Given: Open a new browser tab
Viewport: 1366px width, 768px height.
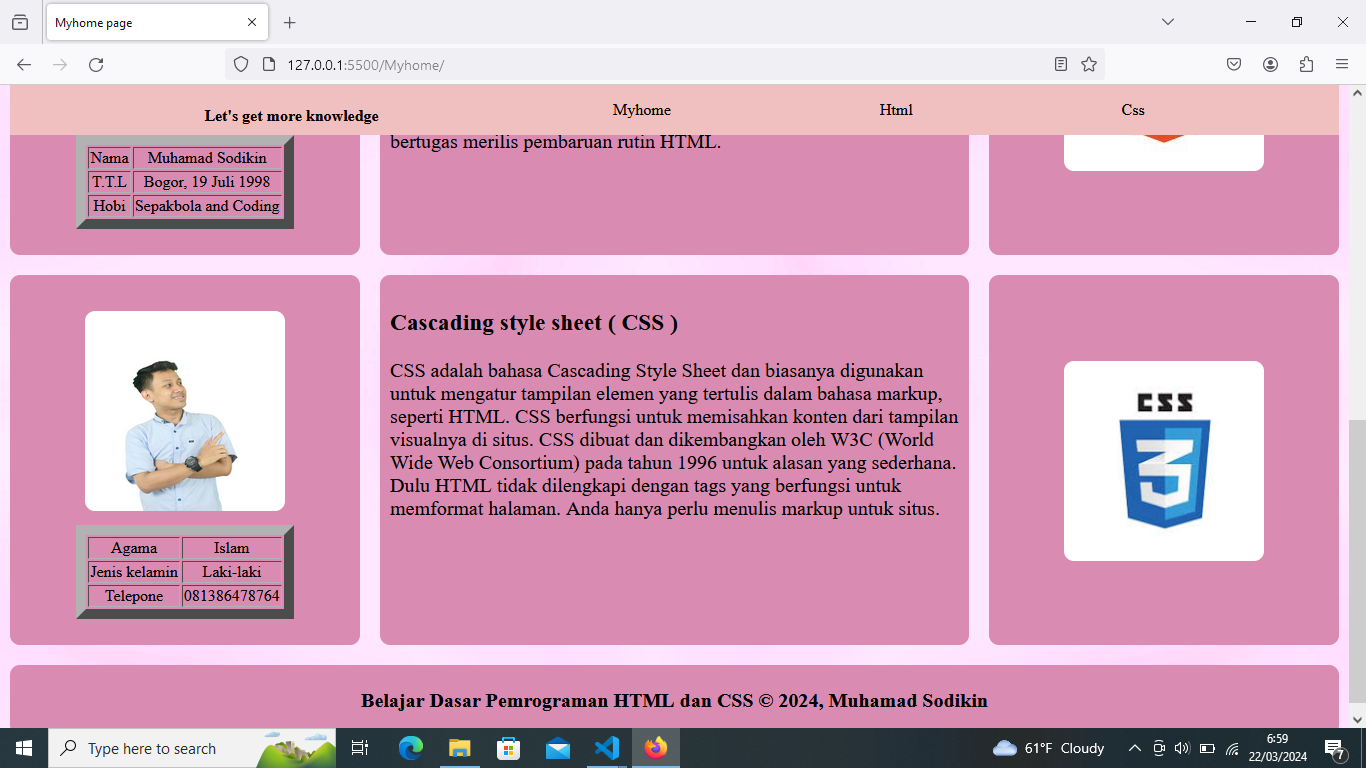Looking at the screenshot, I should (x=289, y=22).
